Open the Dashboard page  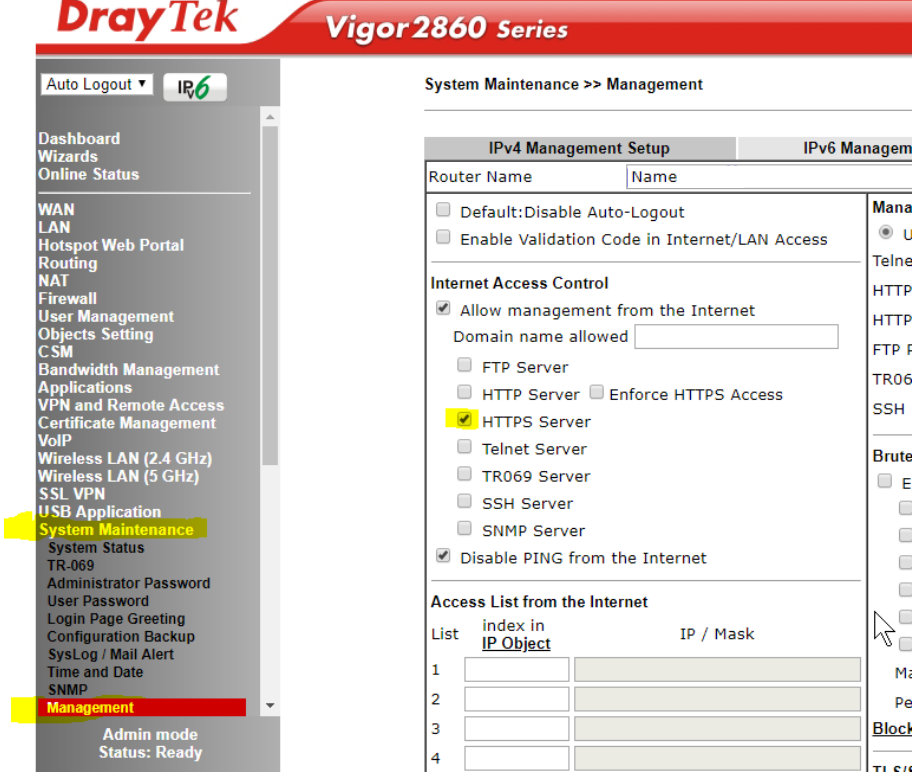(x=79, y=139)
